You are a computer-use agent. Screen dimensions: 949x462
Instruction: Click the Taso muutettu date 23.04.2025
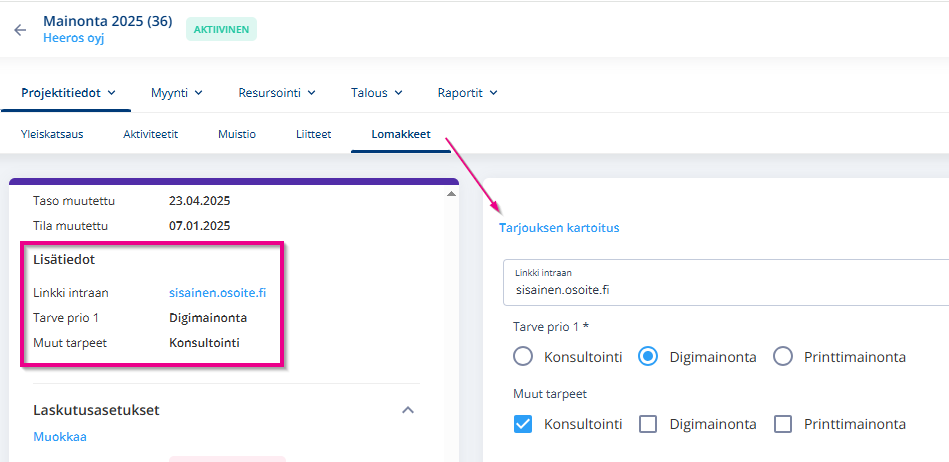[200, 200]
